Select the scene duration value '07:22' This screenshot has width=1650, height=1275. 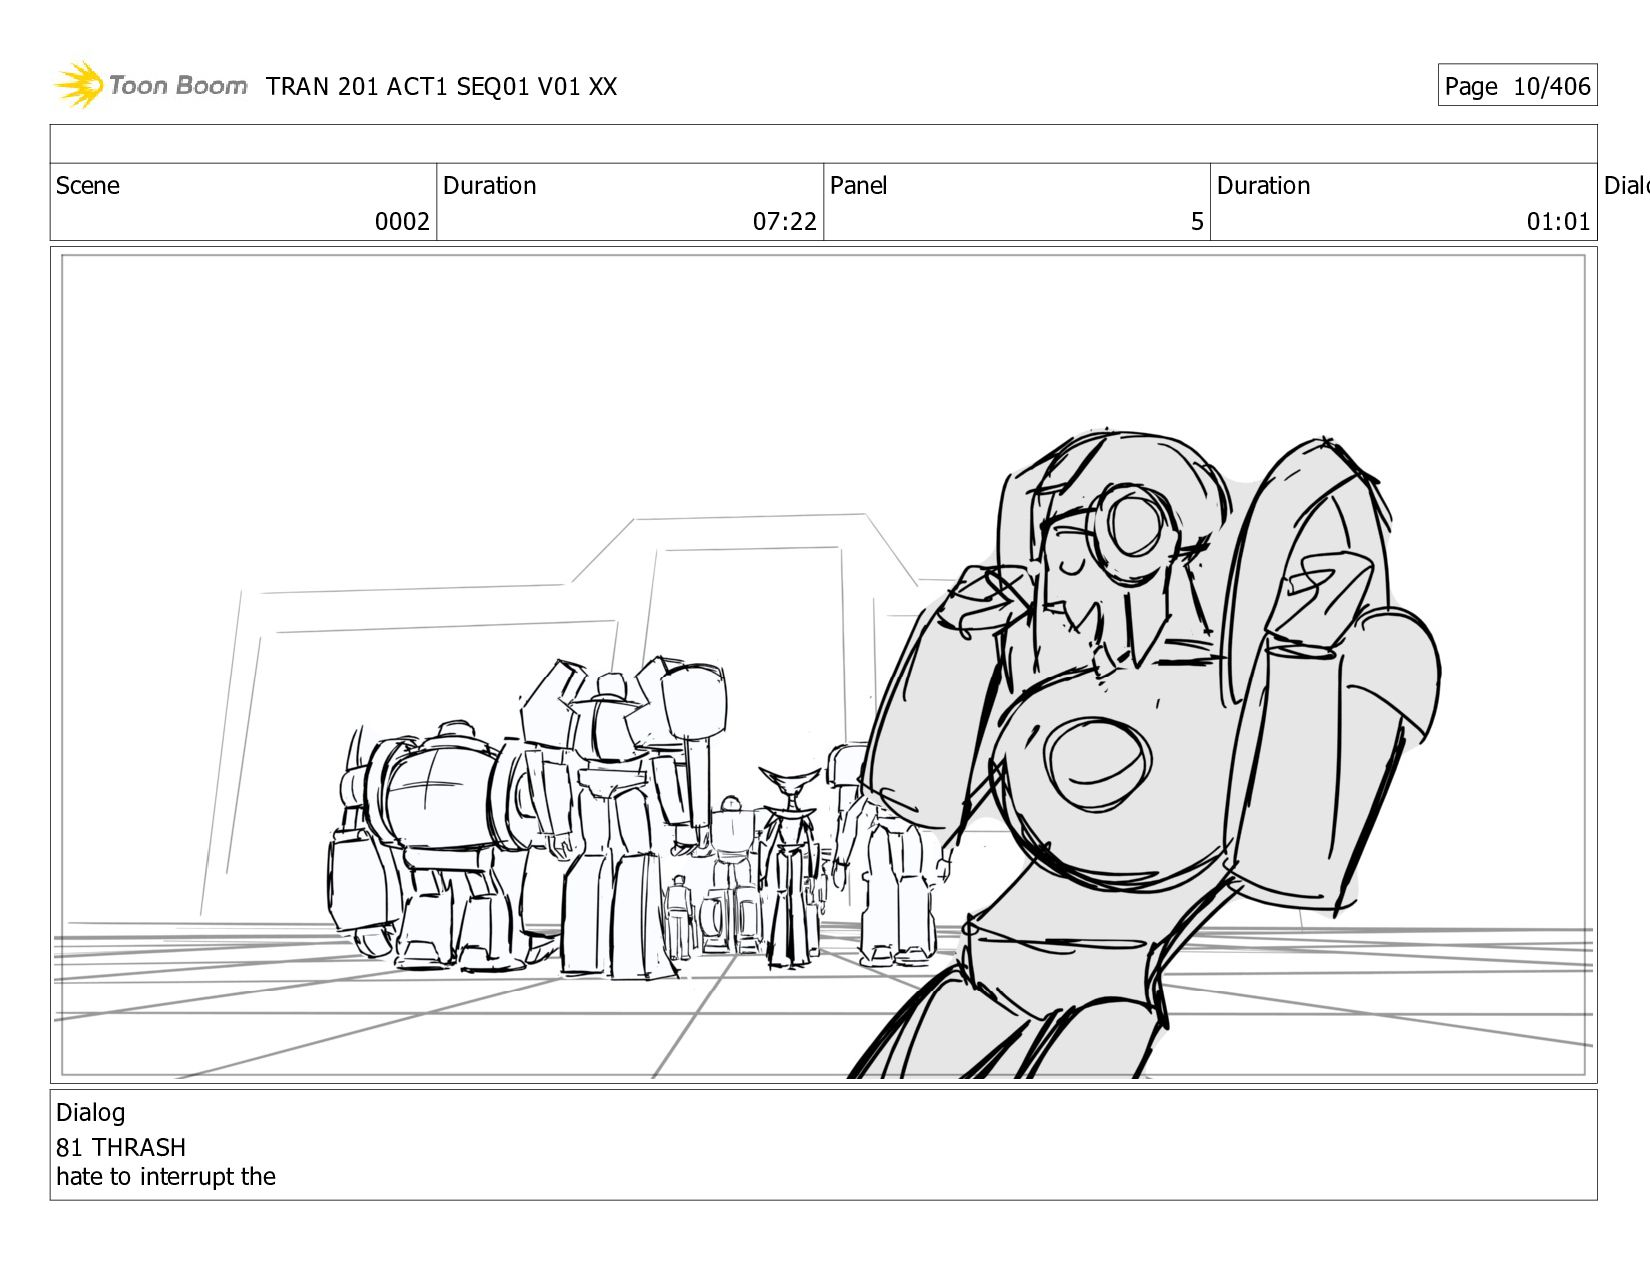pos(785,222)
